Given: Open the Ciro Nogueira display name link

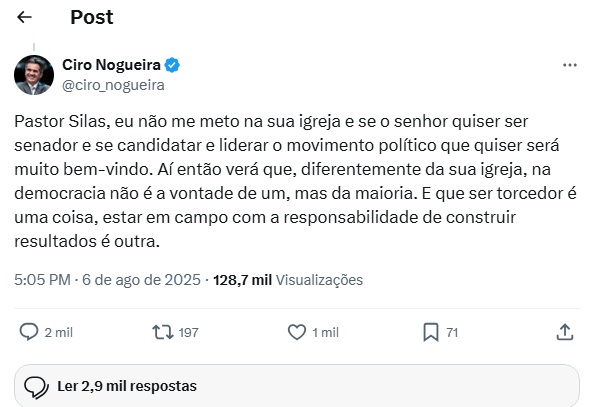Looking at the screenshot, I should coord(111,65).
